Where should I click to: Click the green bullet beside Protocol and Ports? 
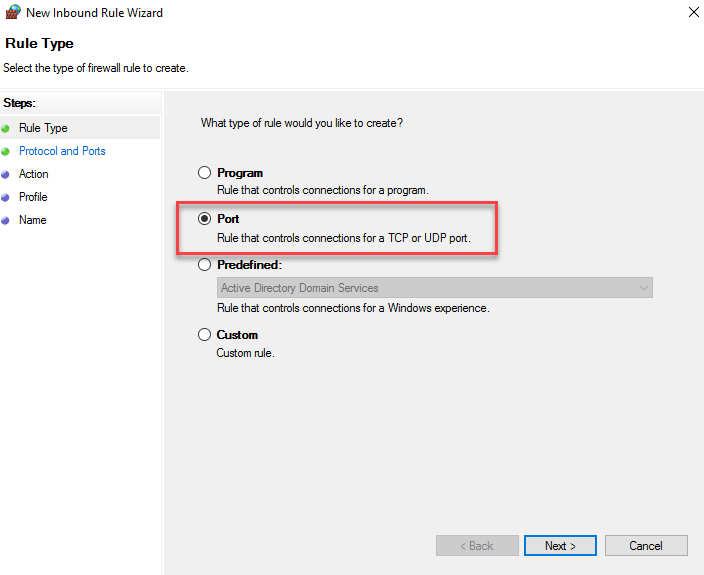point(5,152)
